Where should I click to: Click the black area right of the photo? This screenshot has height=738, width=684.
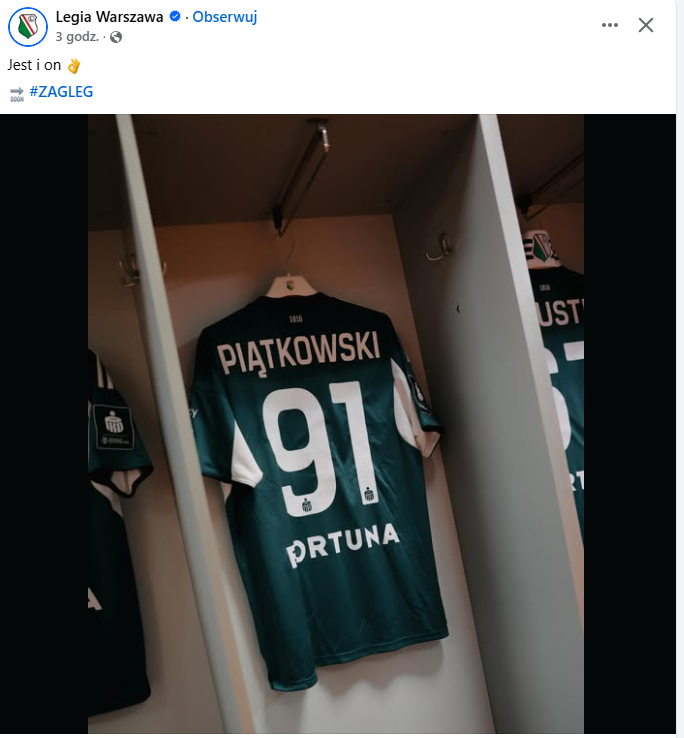[630, 424]
